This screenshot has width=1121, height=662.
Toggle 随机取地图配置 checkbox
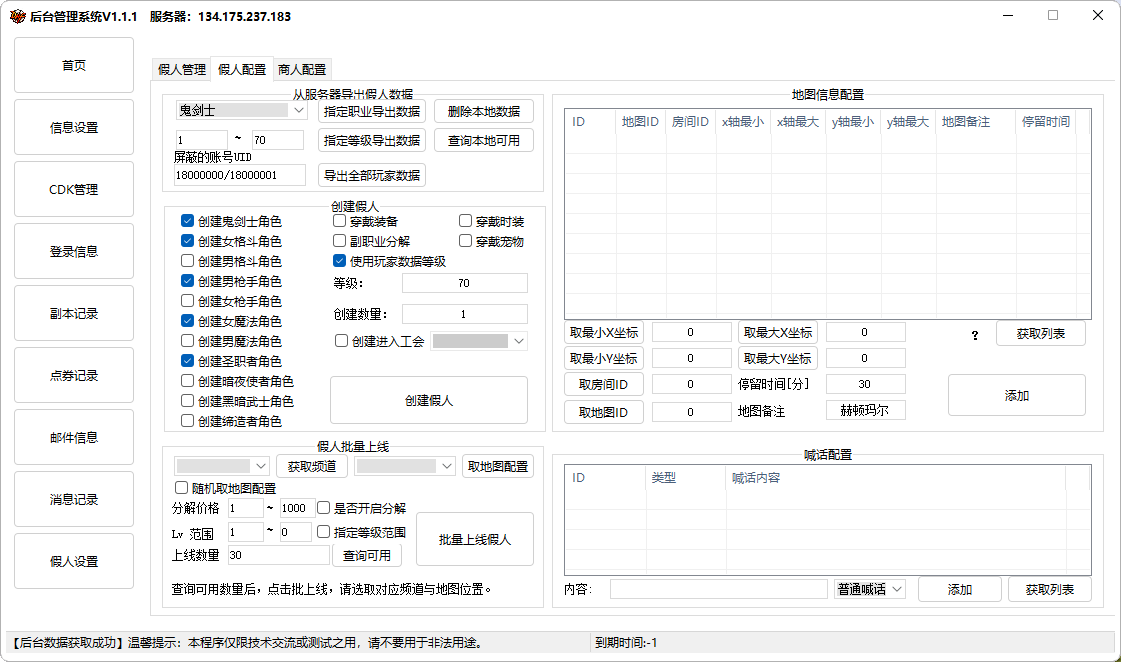pos(182,488)
